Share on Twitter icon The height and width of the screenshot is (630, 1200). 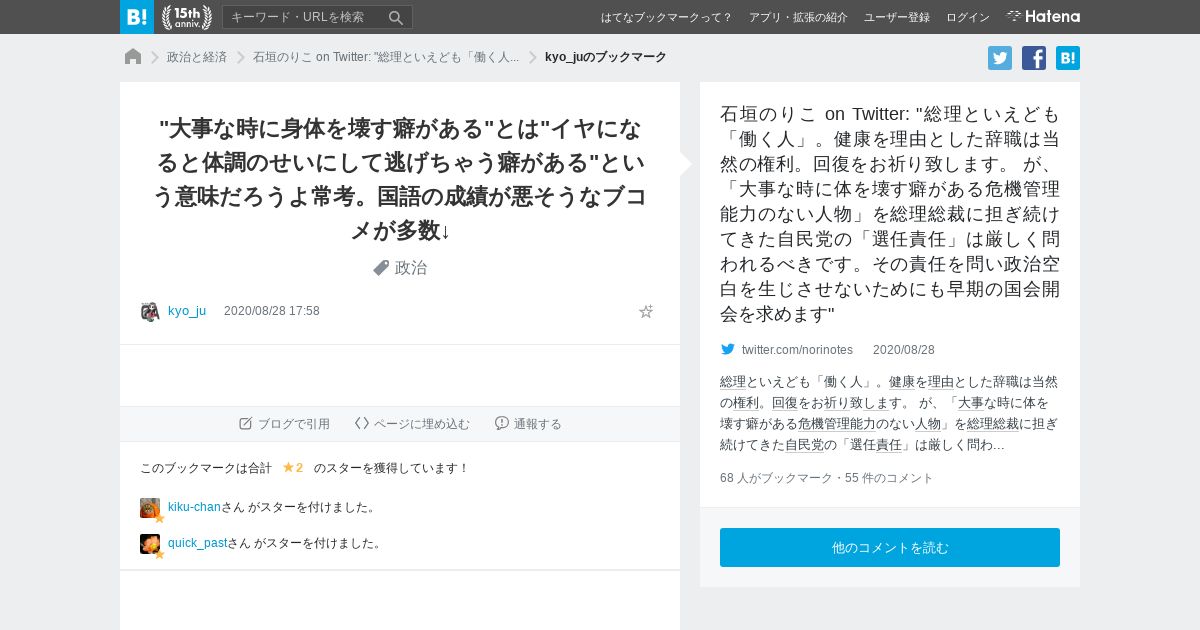coord(1000,58)
